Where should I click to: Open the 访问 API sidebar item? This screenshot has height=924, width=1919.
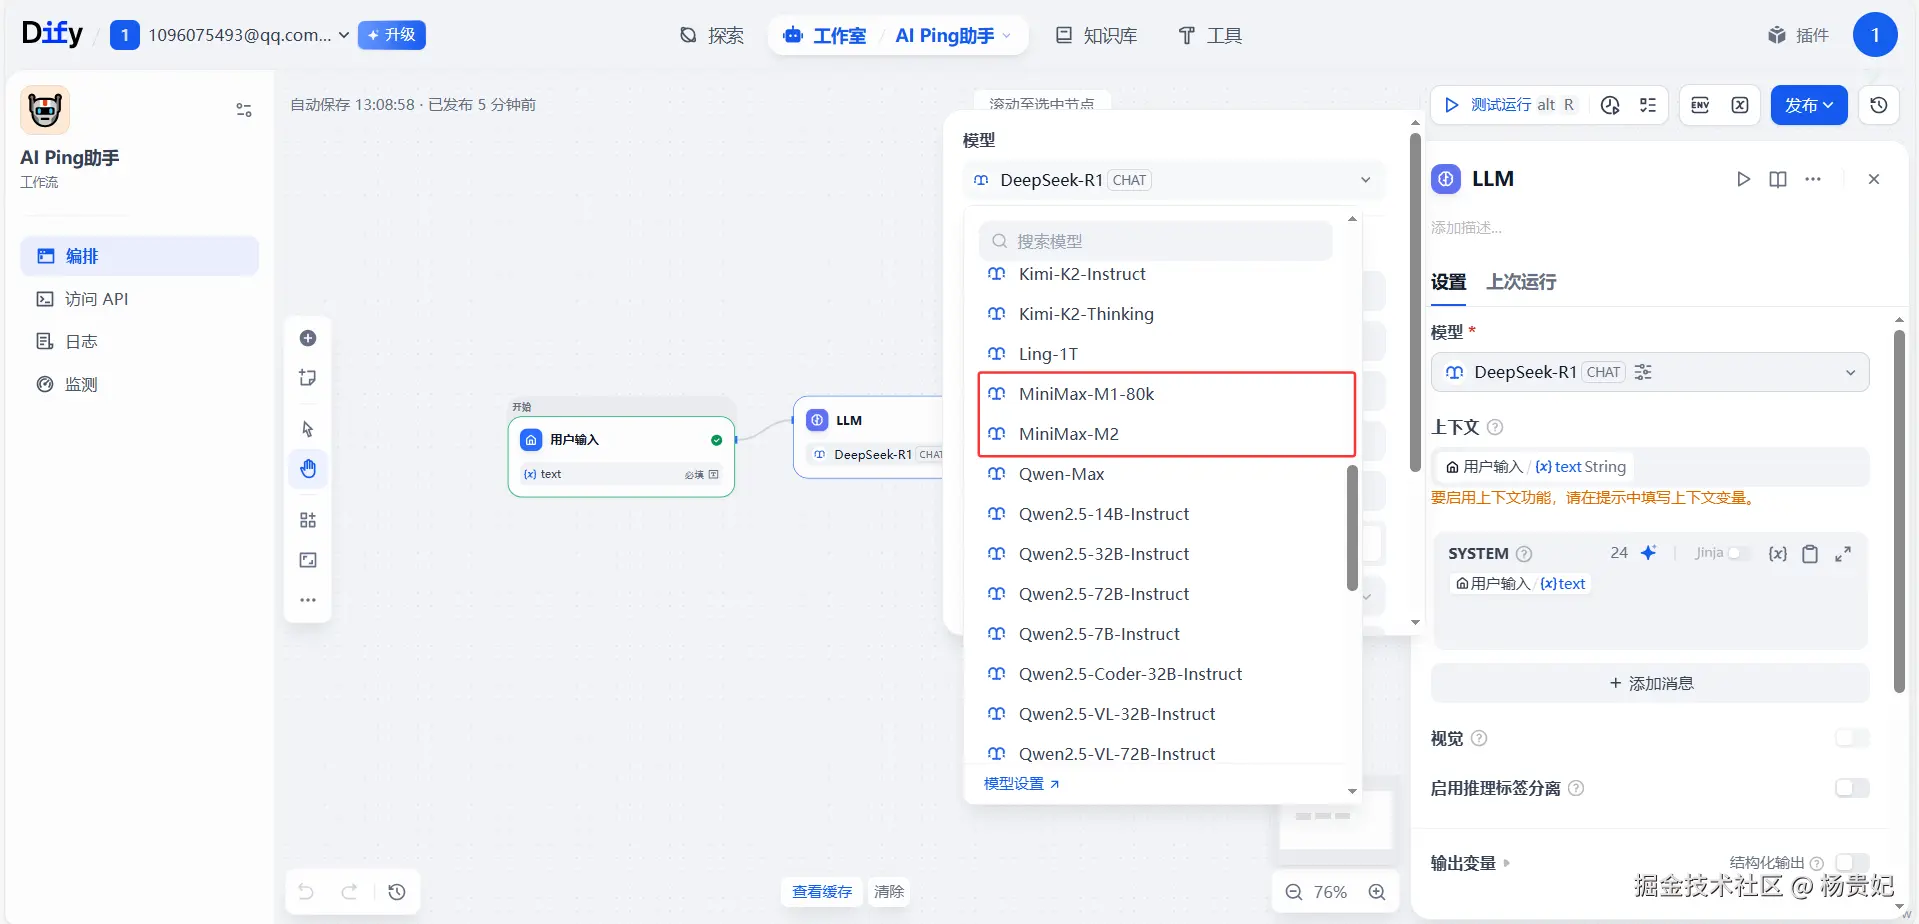coord(139,299)
